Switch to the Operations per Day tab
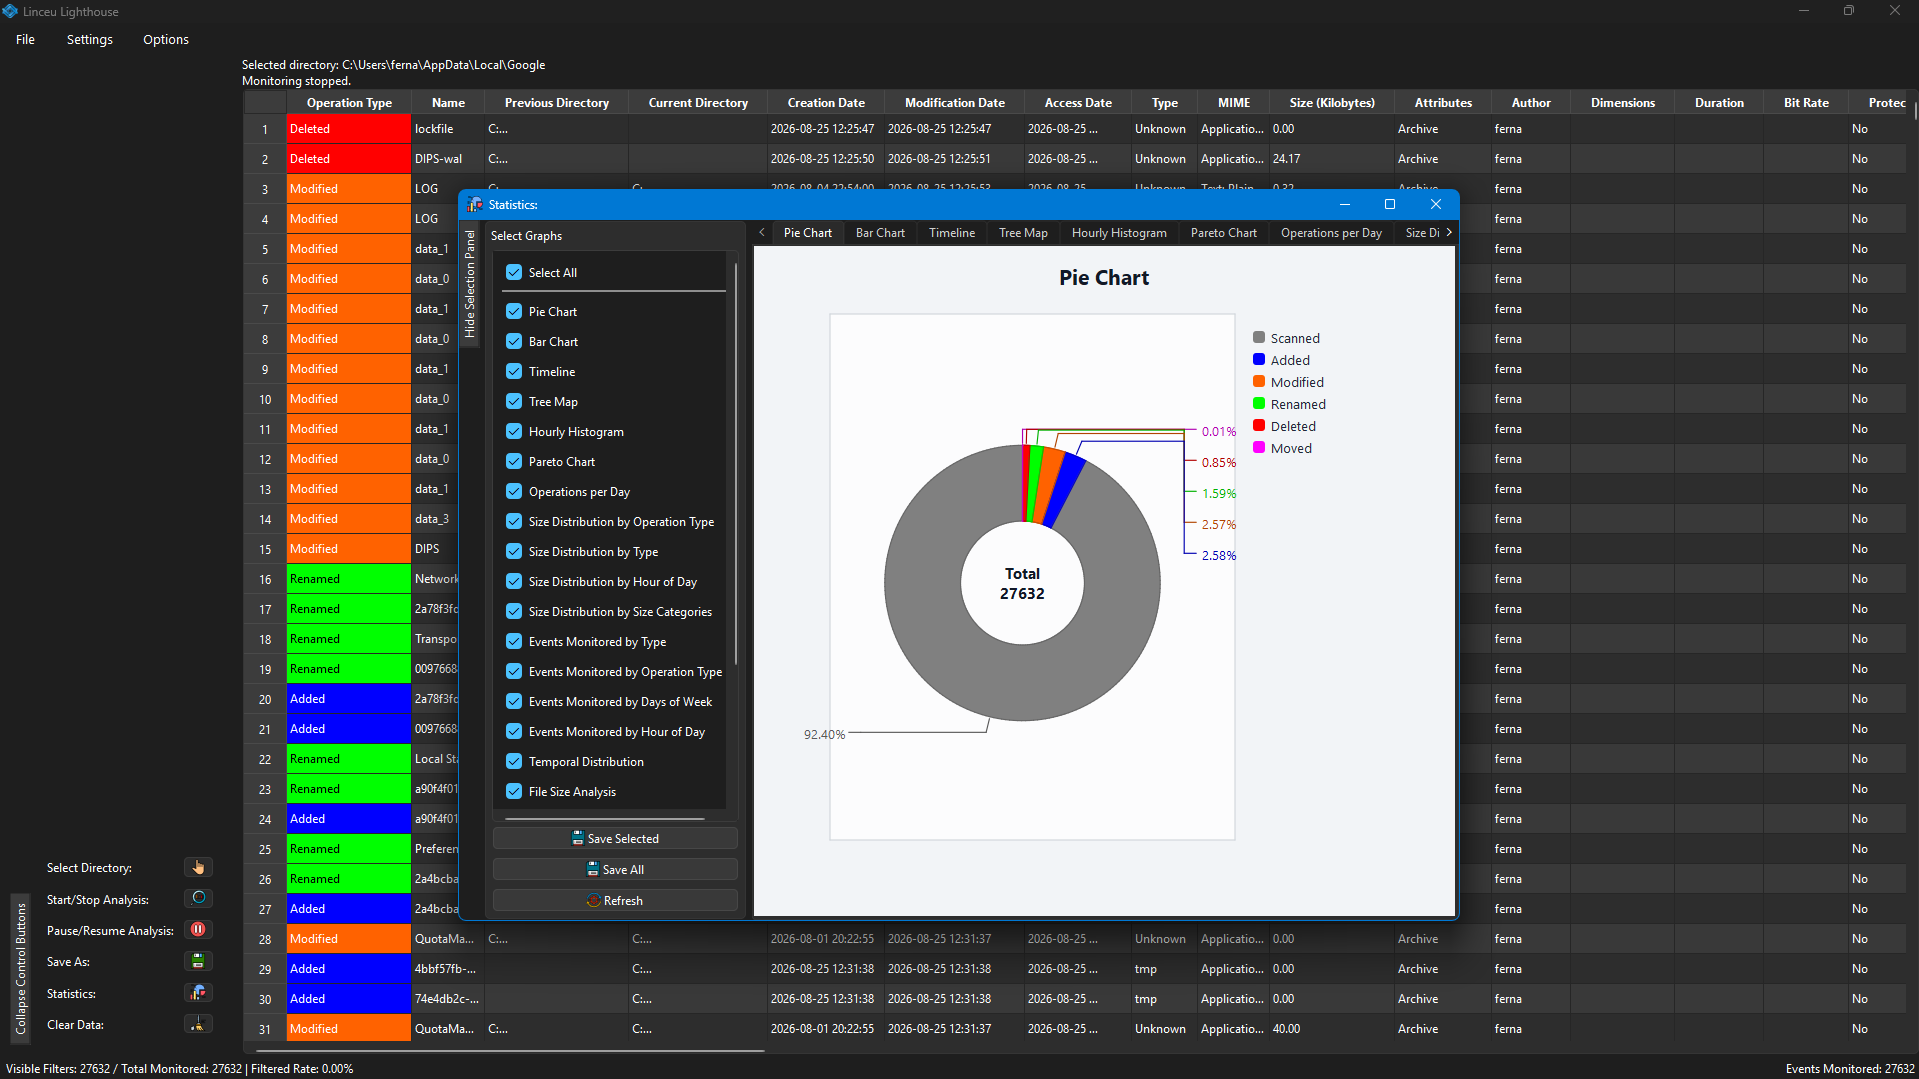The image size is (1919, 1079). coord(1331,232)
